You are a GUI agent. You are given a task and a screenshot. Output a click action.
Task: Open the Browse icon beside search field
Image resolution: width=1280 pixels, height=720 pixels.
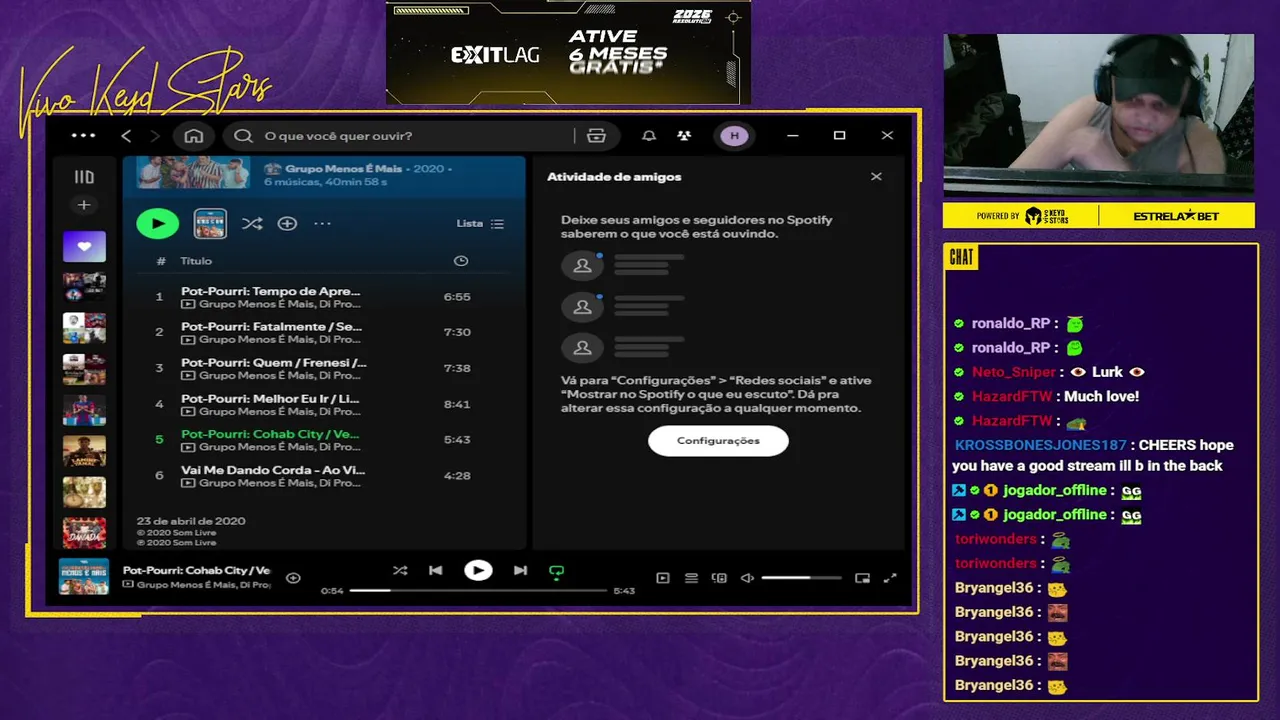point(597,136)
